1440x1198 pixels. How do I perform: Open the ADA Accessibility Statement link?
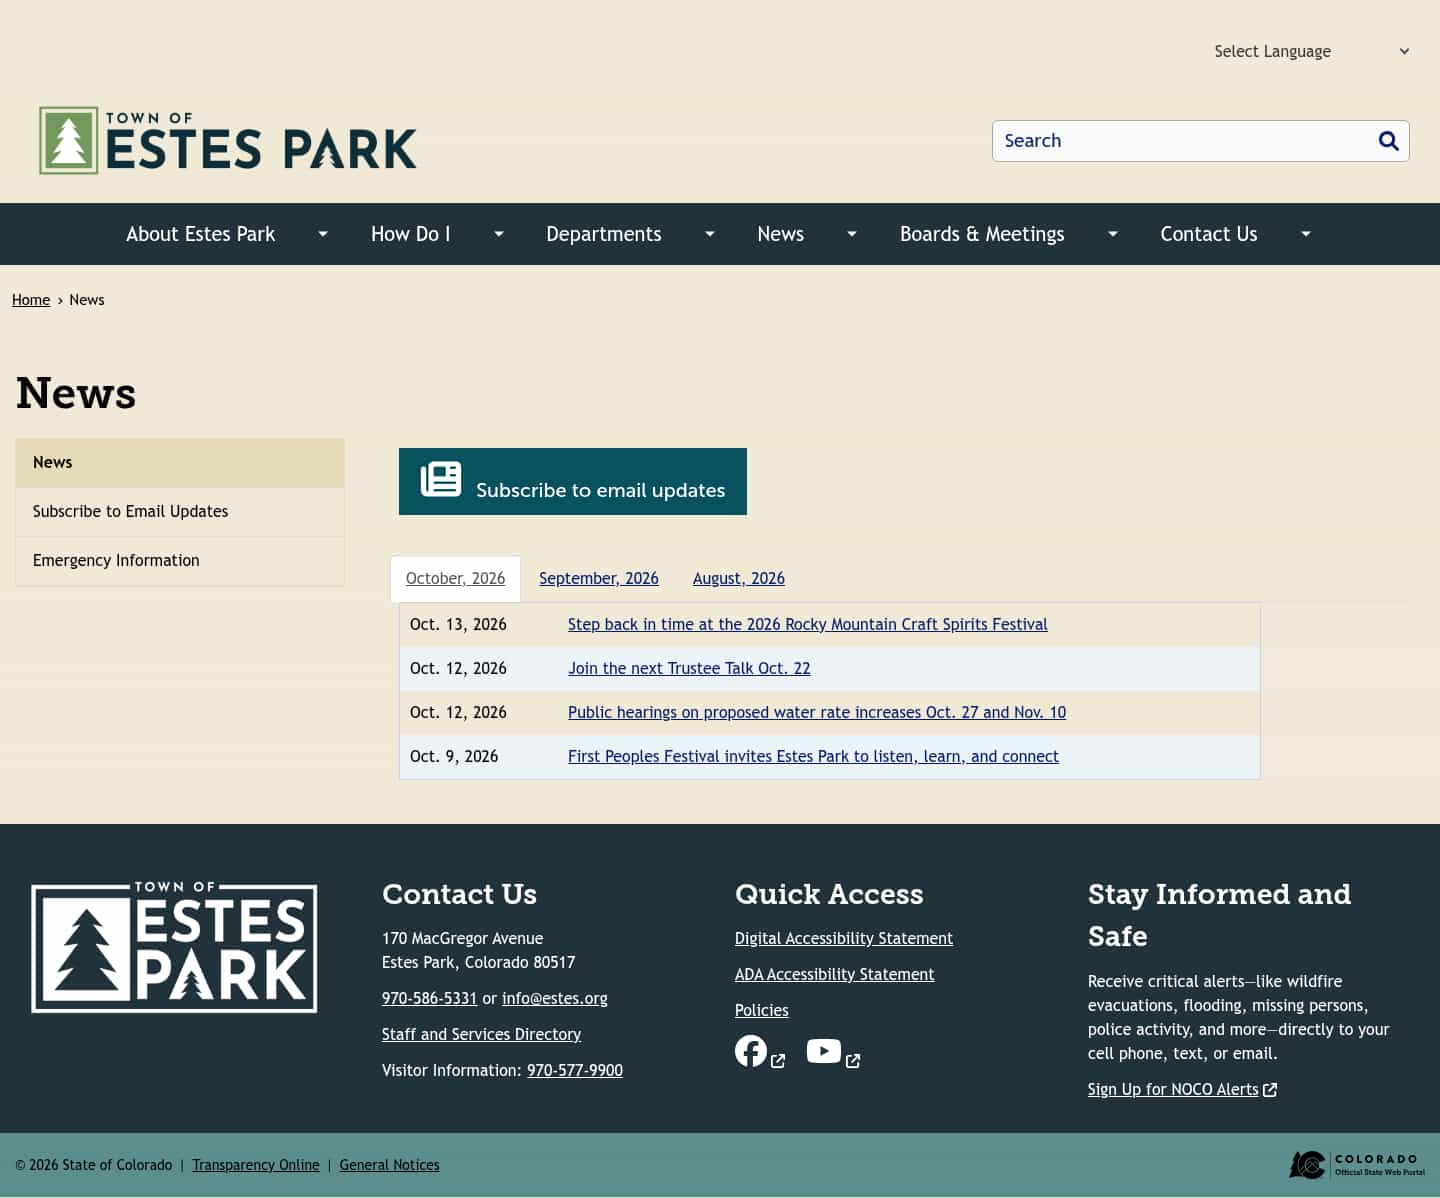click(x=834, y=974)
